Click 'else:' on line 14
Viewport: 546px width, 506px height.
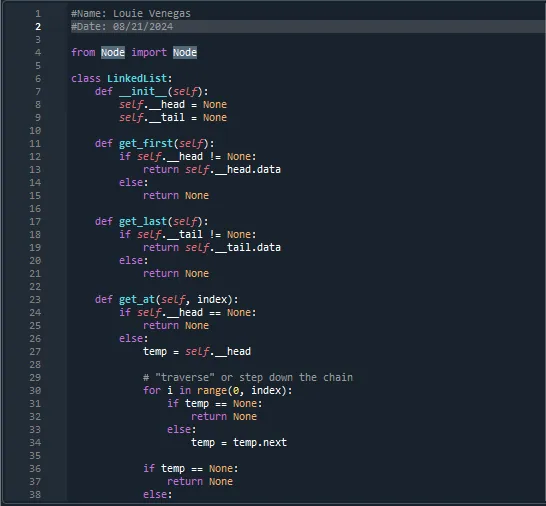pos(134,182)
